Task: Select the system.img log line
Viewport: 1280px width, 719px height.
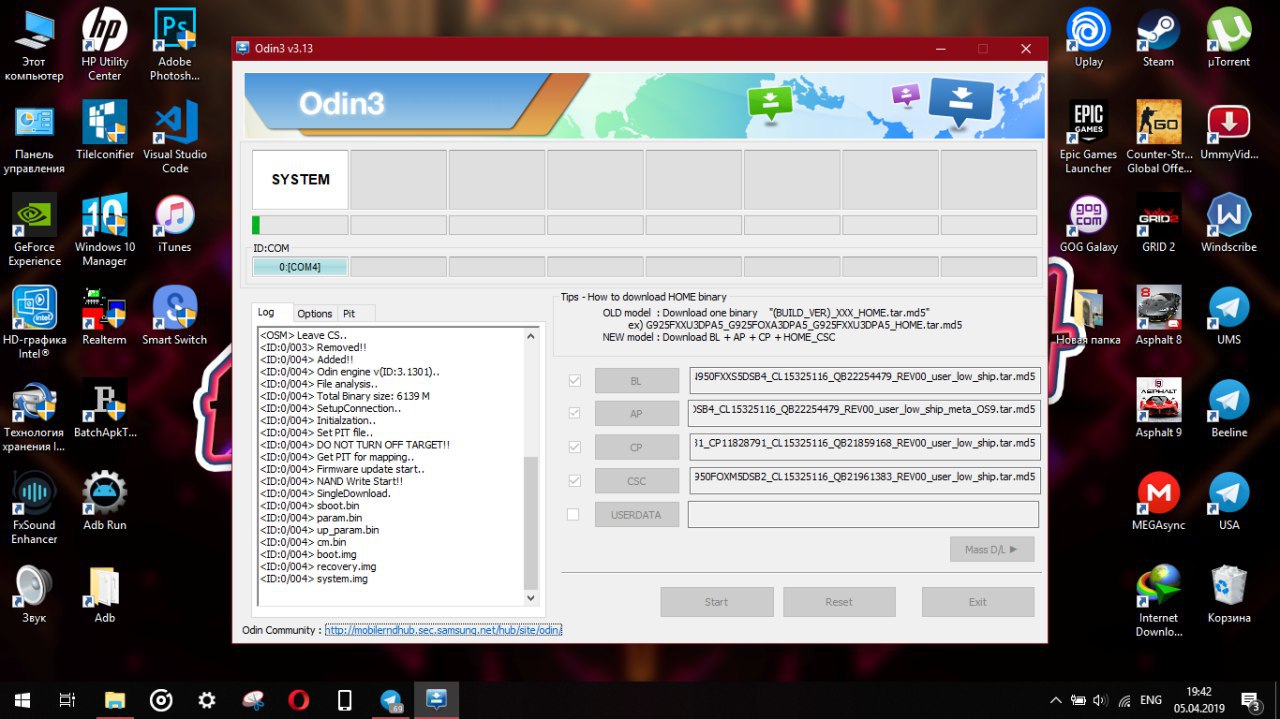Action: 313,579
